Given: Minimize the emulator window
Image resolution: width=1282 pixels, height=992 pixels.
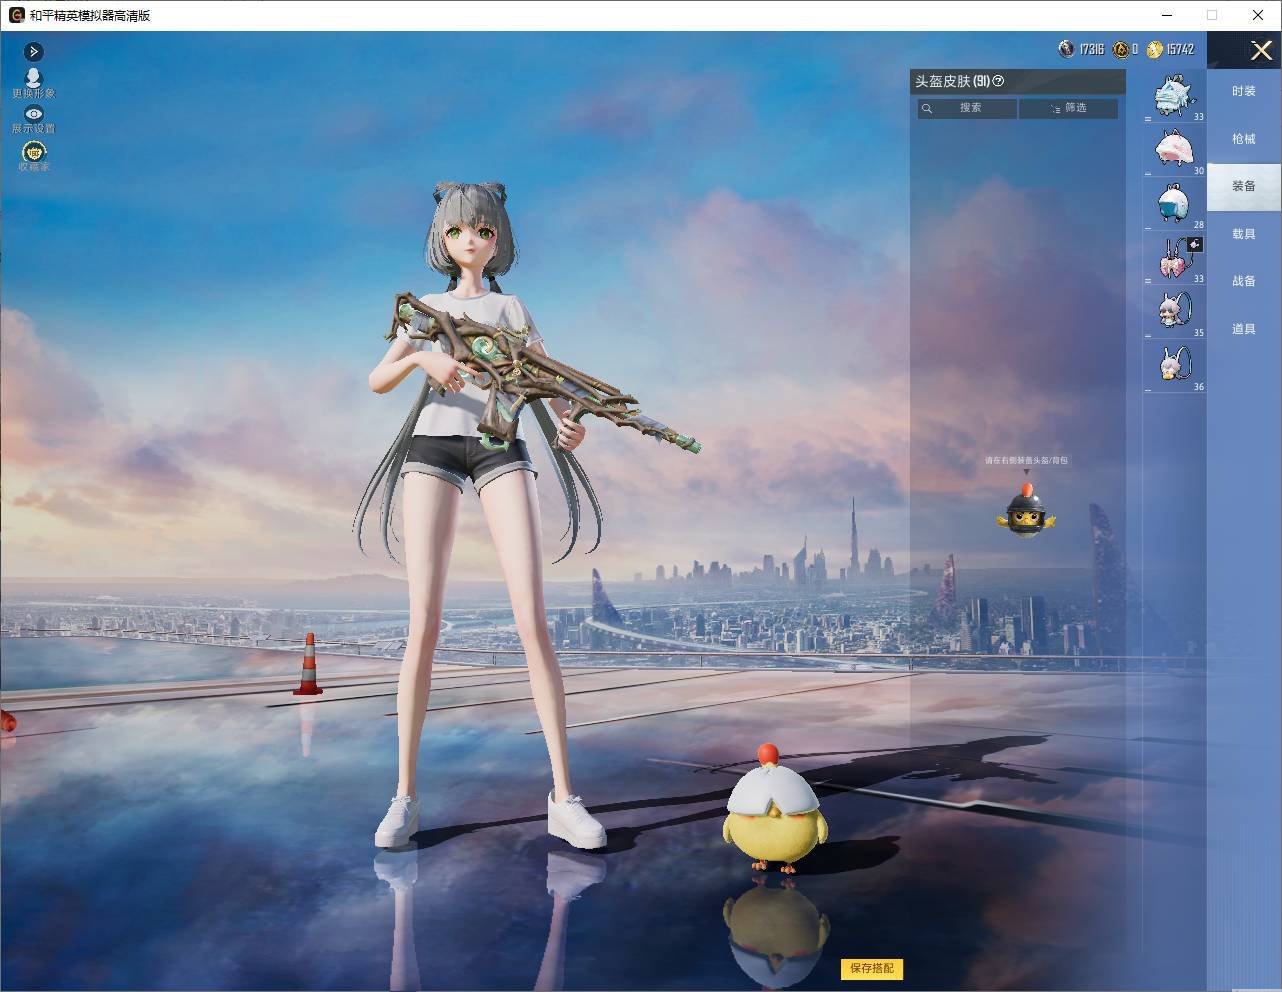Looking at the screenshot, I should tap(1168, 15).
